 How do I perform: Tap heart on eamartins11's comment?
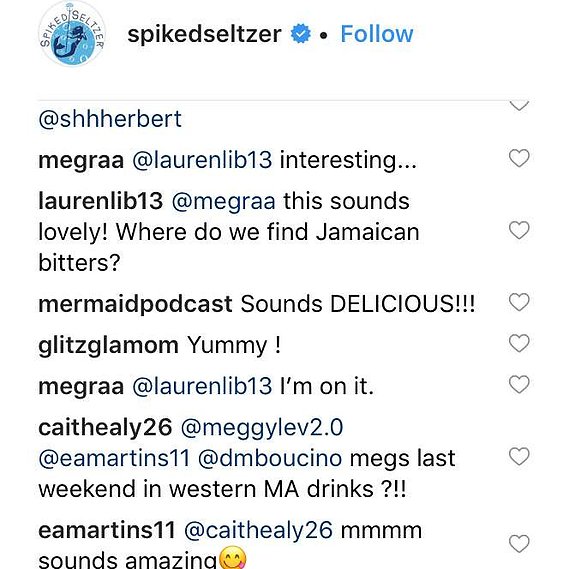click(519, 543)
